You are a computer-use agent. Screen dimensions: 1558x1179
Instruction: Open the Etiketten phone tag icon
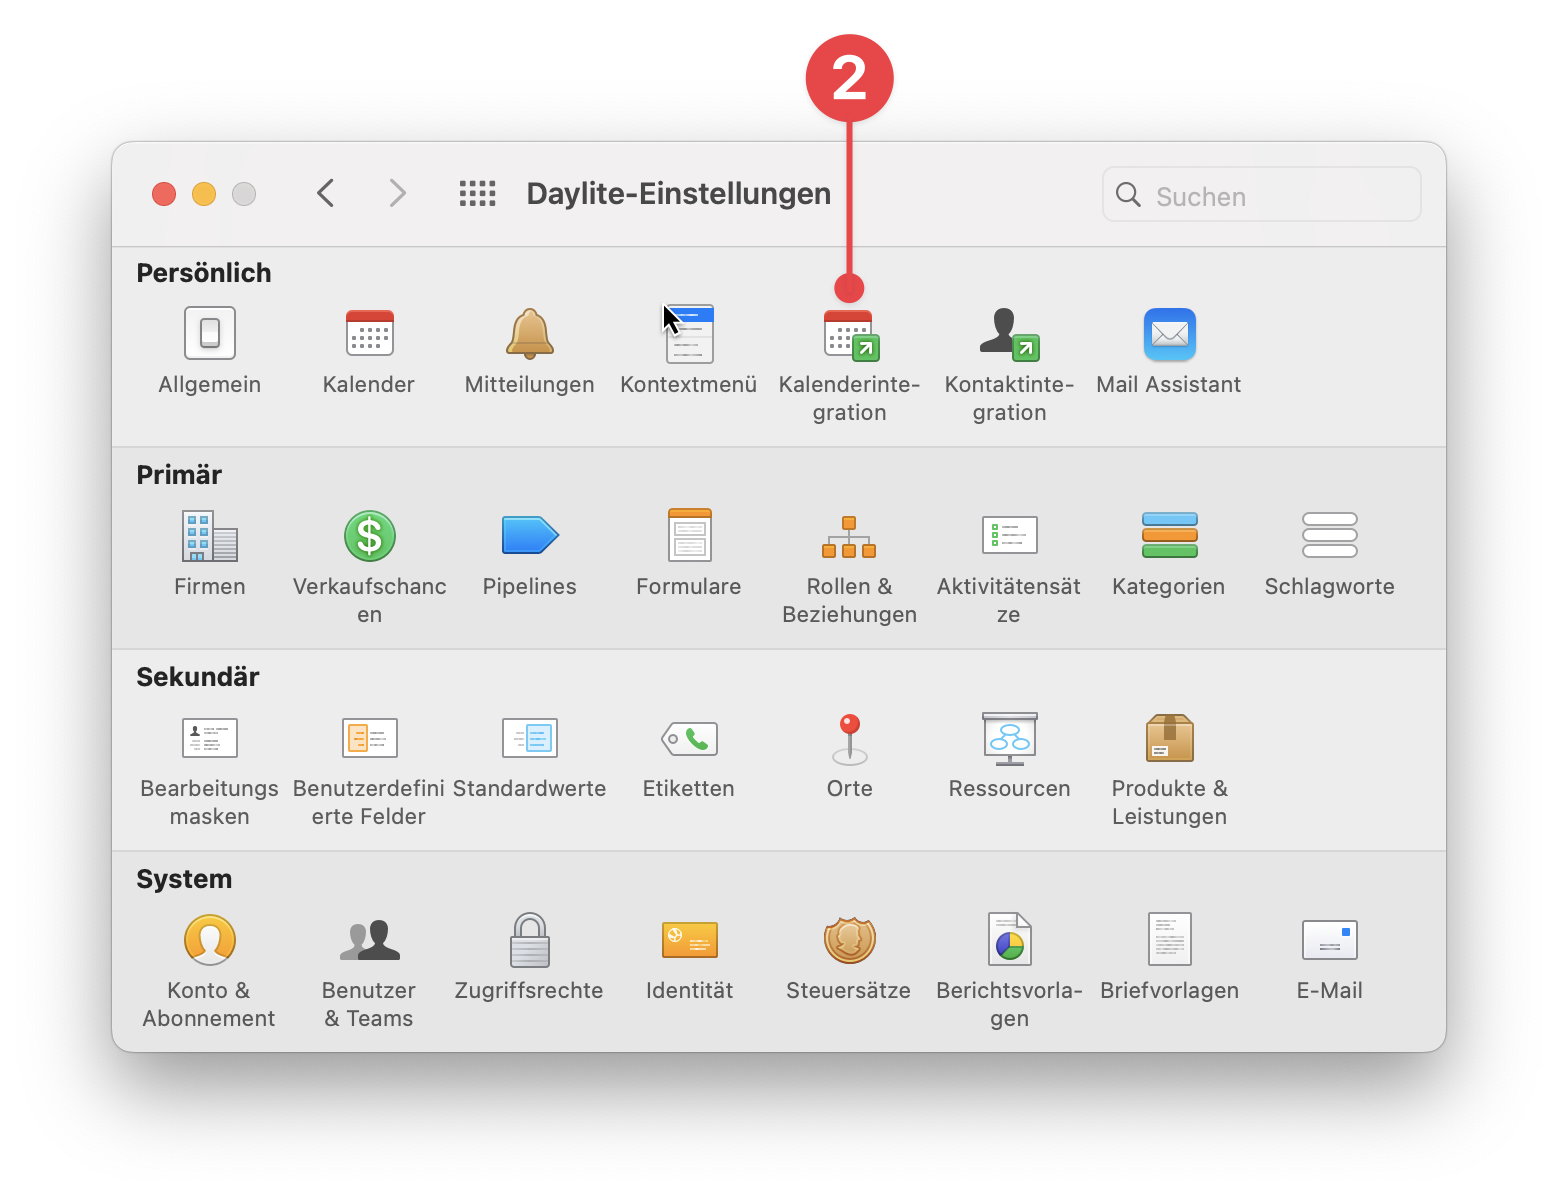coord(689,739)
